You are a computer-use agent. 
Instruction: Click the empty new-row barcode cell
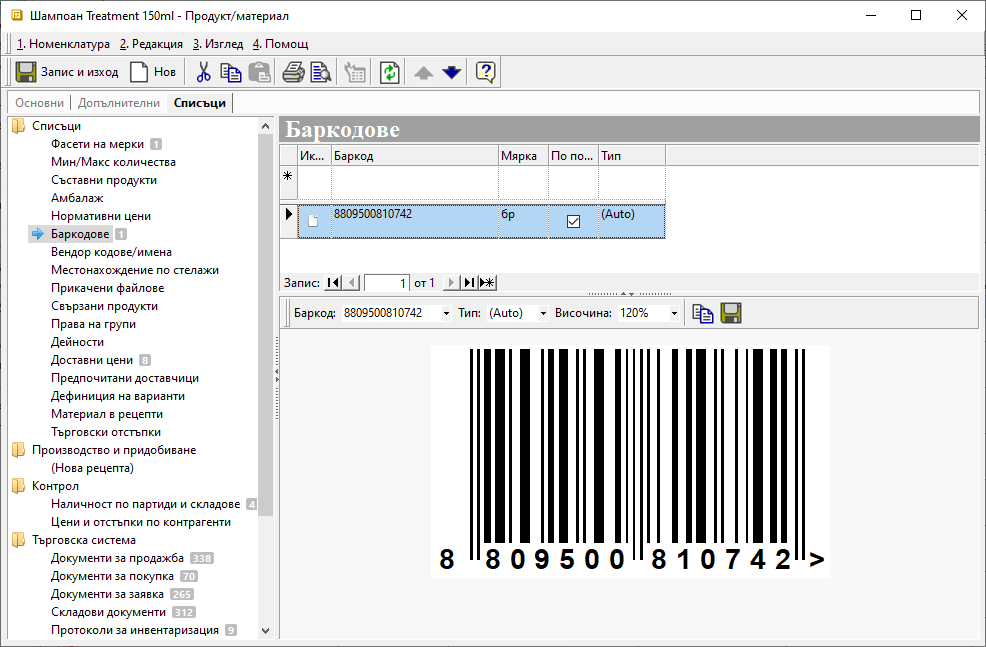point(415,183)
